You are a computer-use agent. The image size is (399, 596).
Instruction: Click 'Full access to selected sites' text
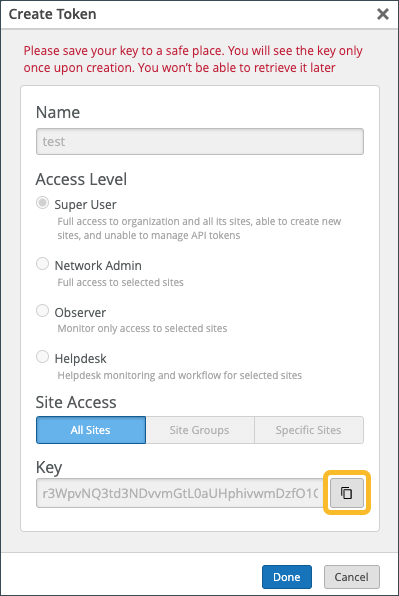[120, 282]
